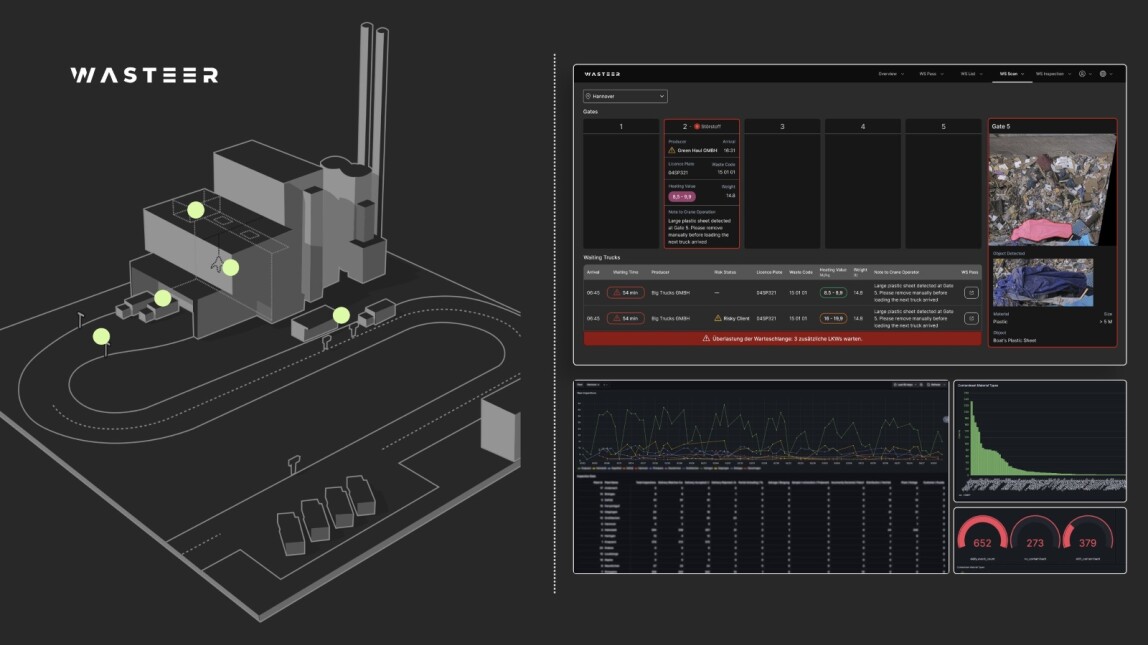Expand the Overview menu dropdown

890,74
